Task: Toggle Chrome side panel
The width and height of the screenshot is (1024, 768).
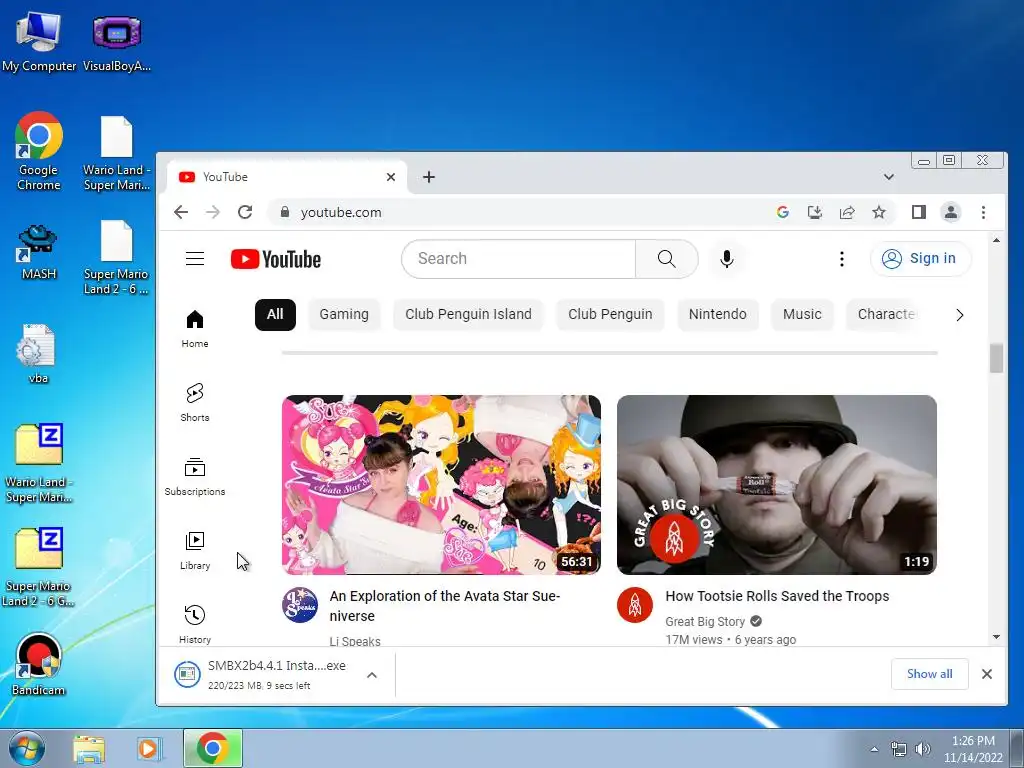Action: [919, 212]
